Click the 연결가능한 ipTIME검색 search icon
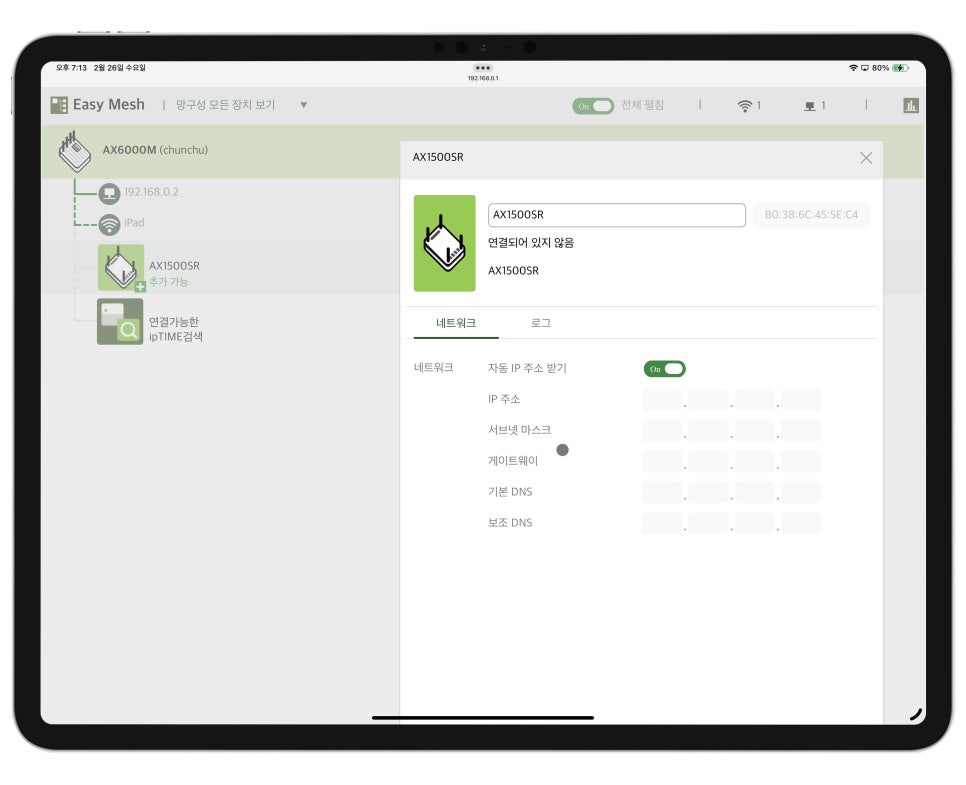This screenshot has height=785, width=966. click(x=120, y=322)
